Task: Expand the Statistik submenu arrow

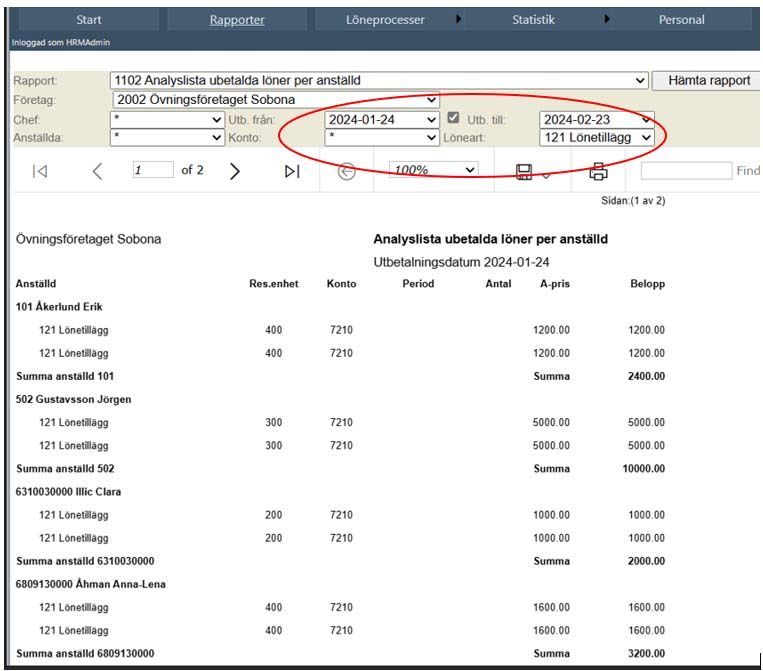Action: tap(607, 19)
